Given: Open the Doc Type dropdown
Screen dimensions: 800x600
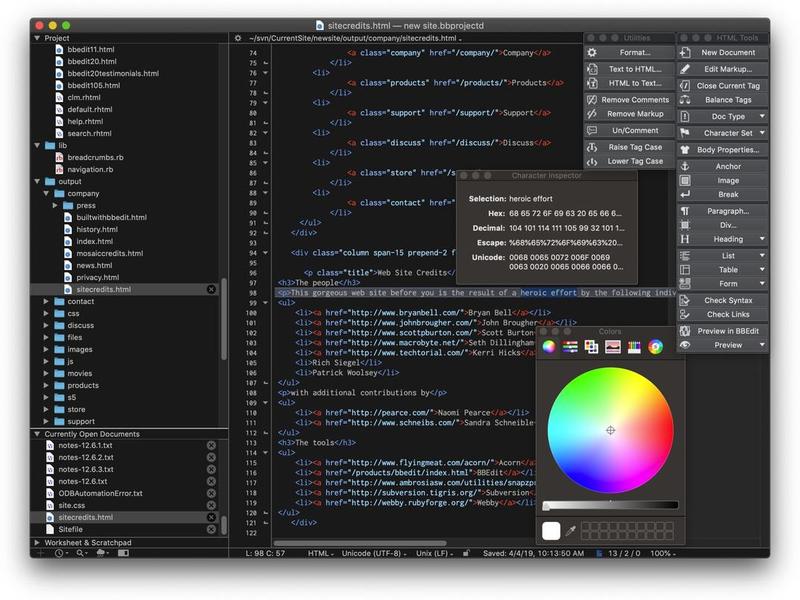Looking at the screenshot, I should click(722, 116).
